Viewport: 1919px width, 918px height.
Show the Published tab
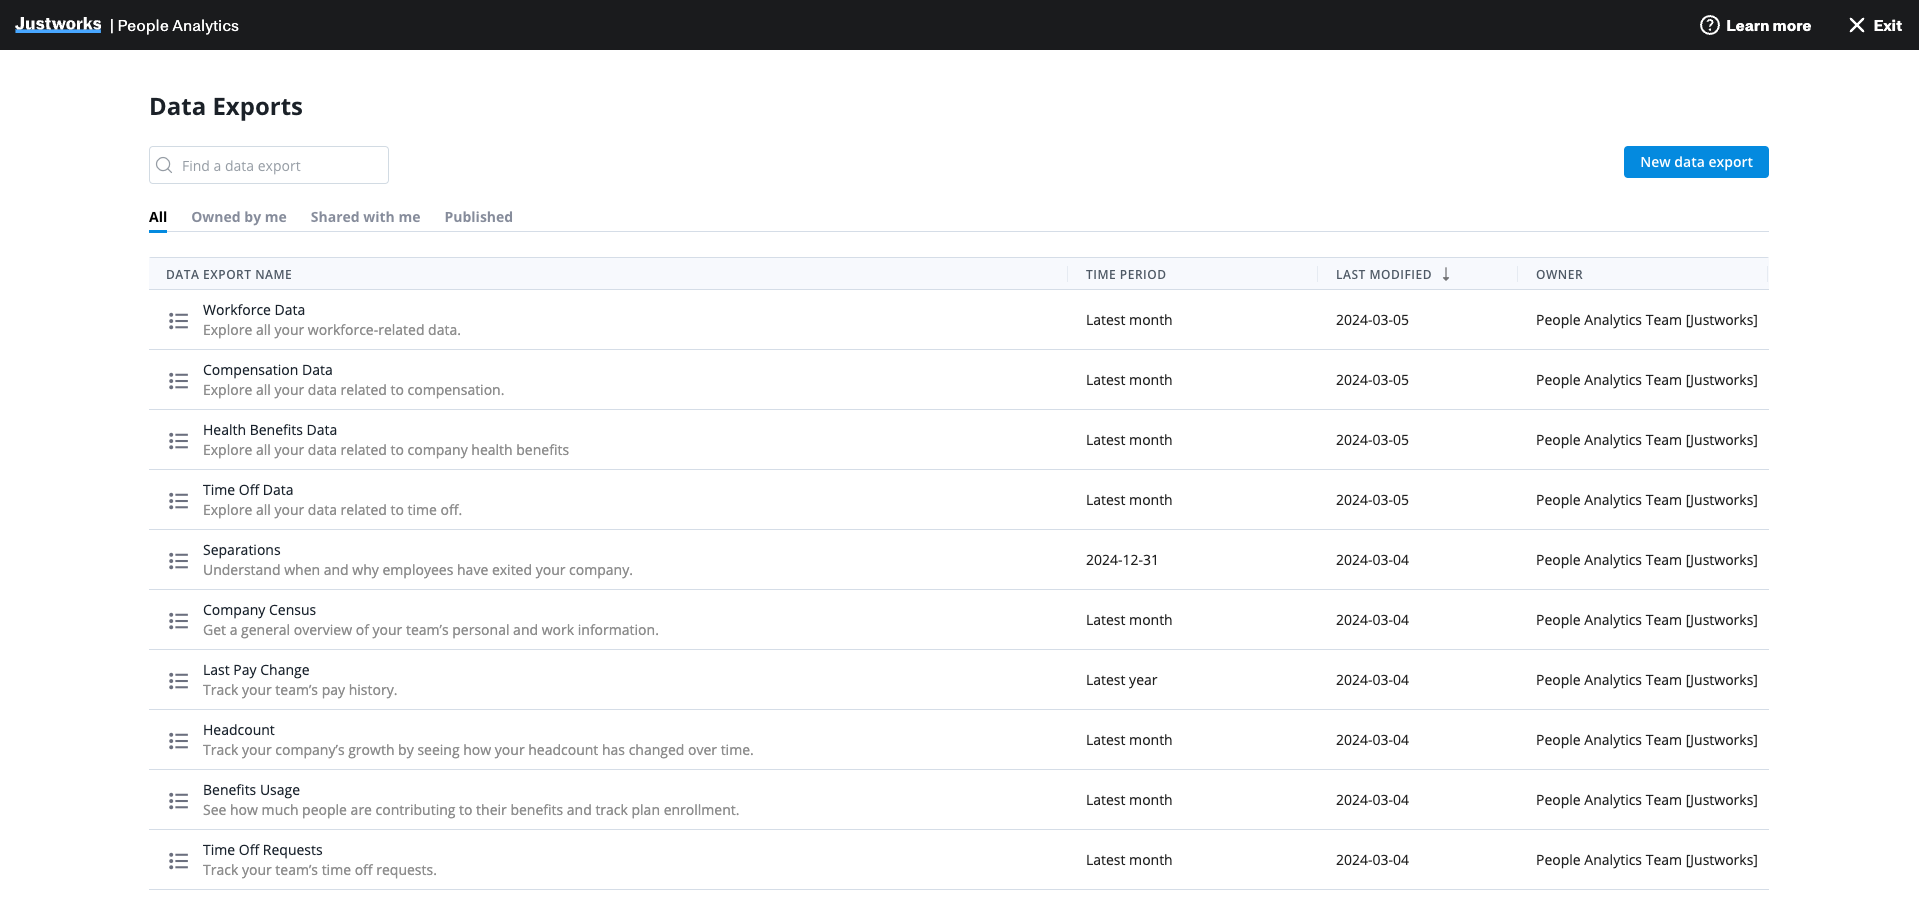click(x=478, y=217)
